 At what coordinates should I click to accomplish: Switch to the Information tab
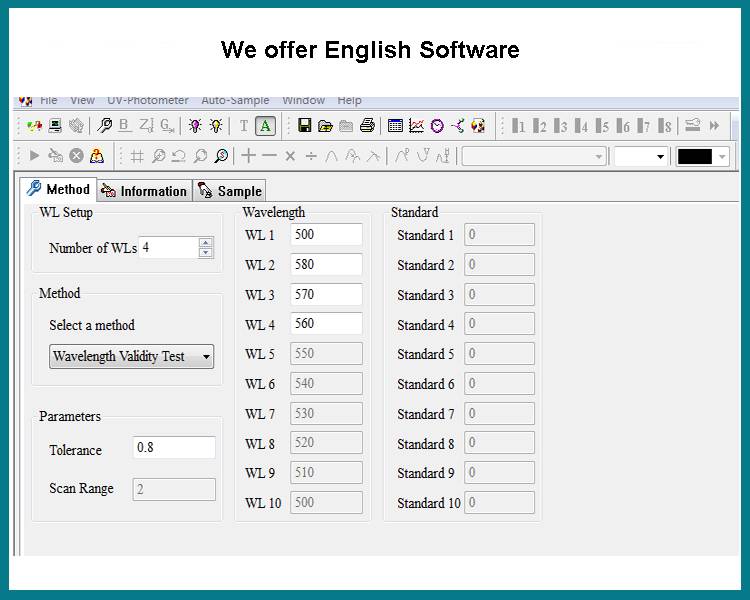pos(144,191)
